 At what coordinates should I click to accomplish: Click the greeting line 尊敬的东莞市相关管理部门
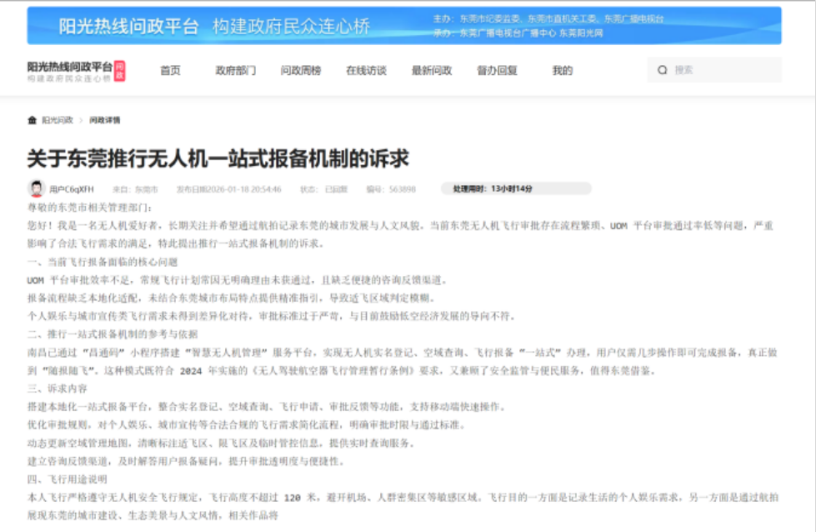coord(90,208)
